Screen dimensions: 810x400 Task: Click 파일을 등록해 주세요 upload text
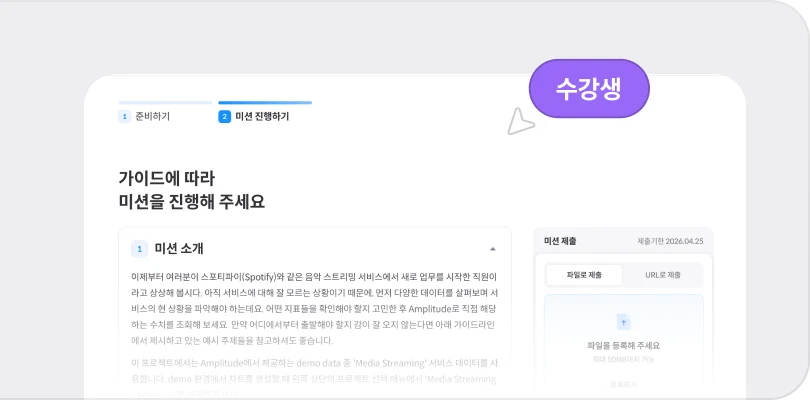coord(624,346)
